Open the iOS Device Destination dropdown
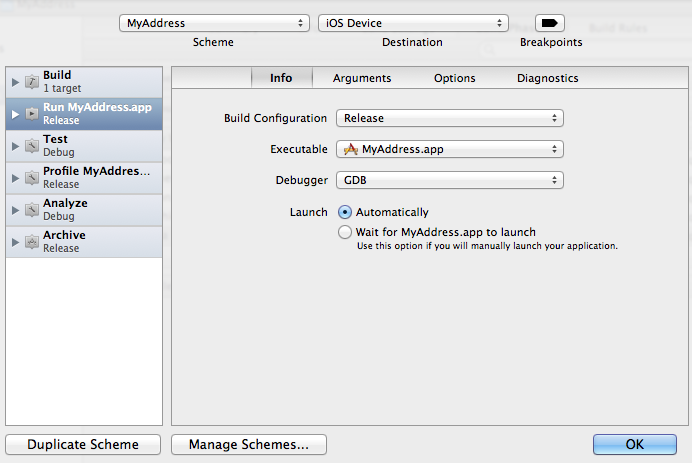This screenshot has height=463, width=692. 413,23
